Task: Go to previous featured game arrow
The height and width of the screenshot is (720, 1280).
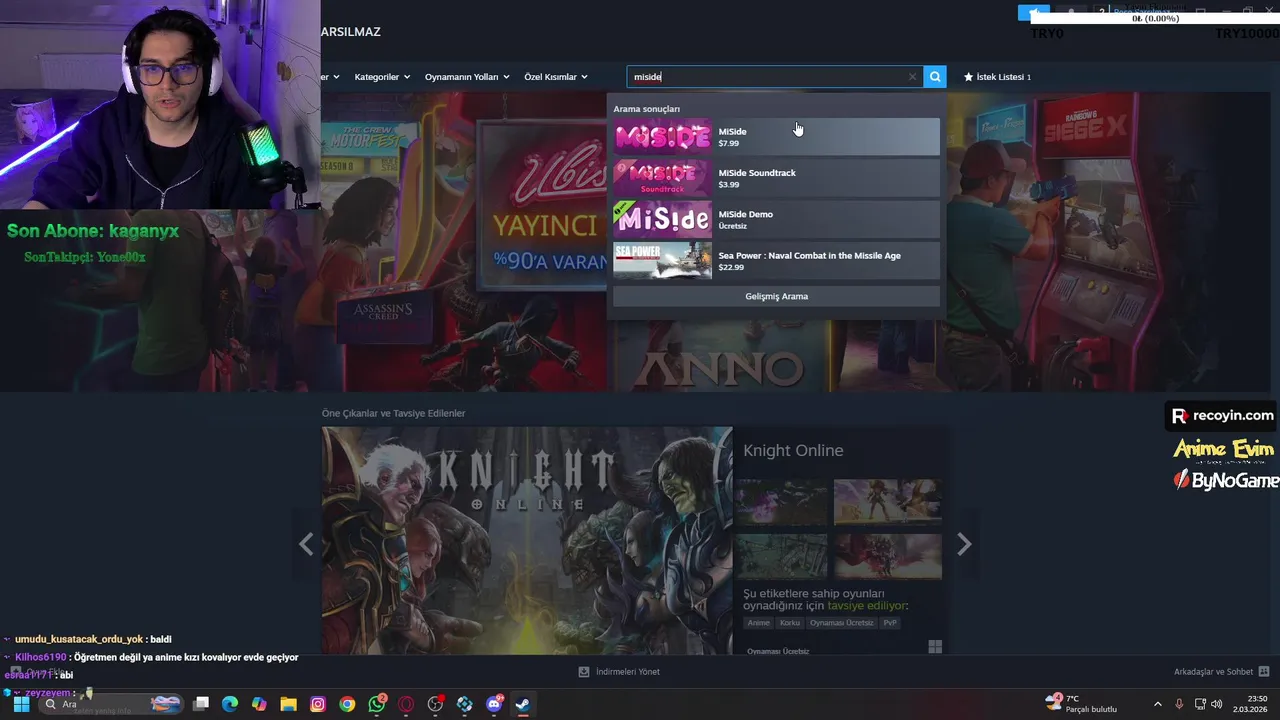Action: tap(306, 544)
